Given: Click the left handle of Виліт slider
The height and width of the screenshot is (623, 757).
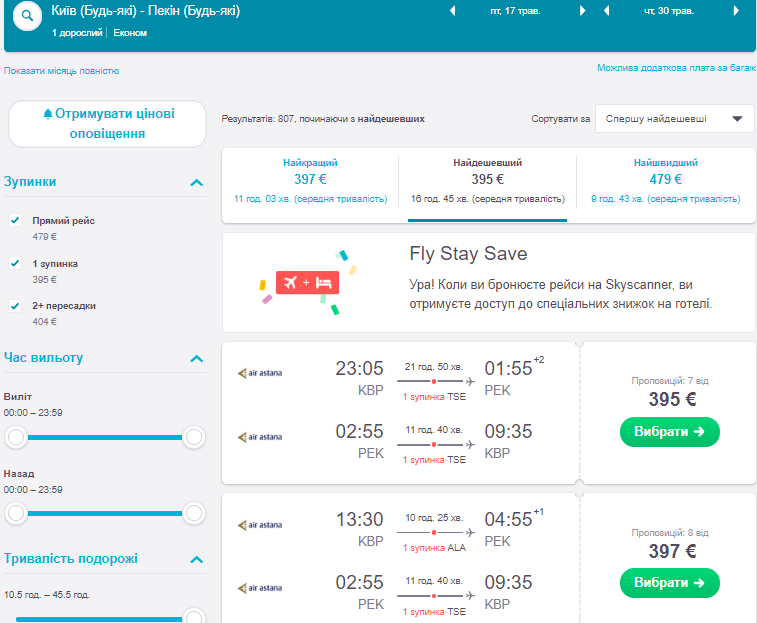Looking at the screenshot, I should [15, 437].
